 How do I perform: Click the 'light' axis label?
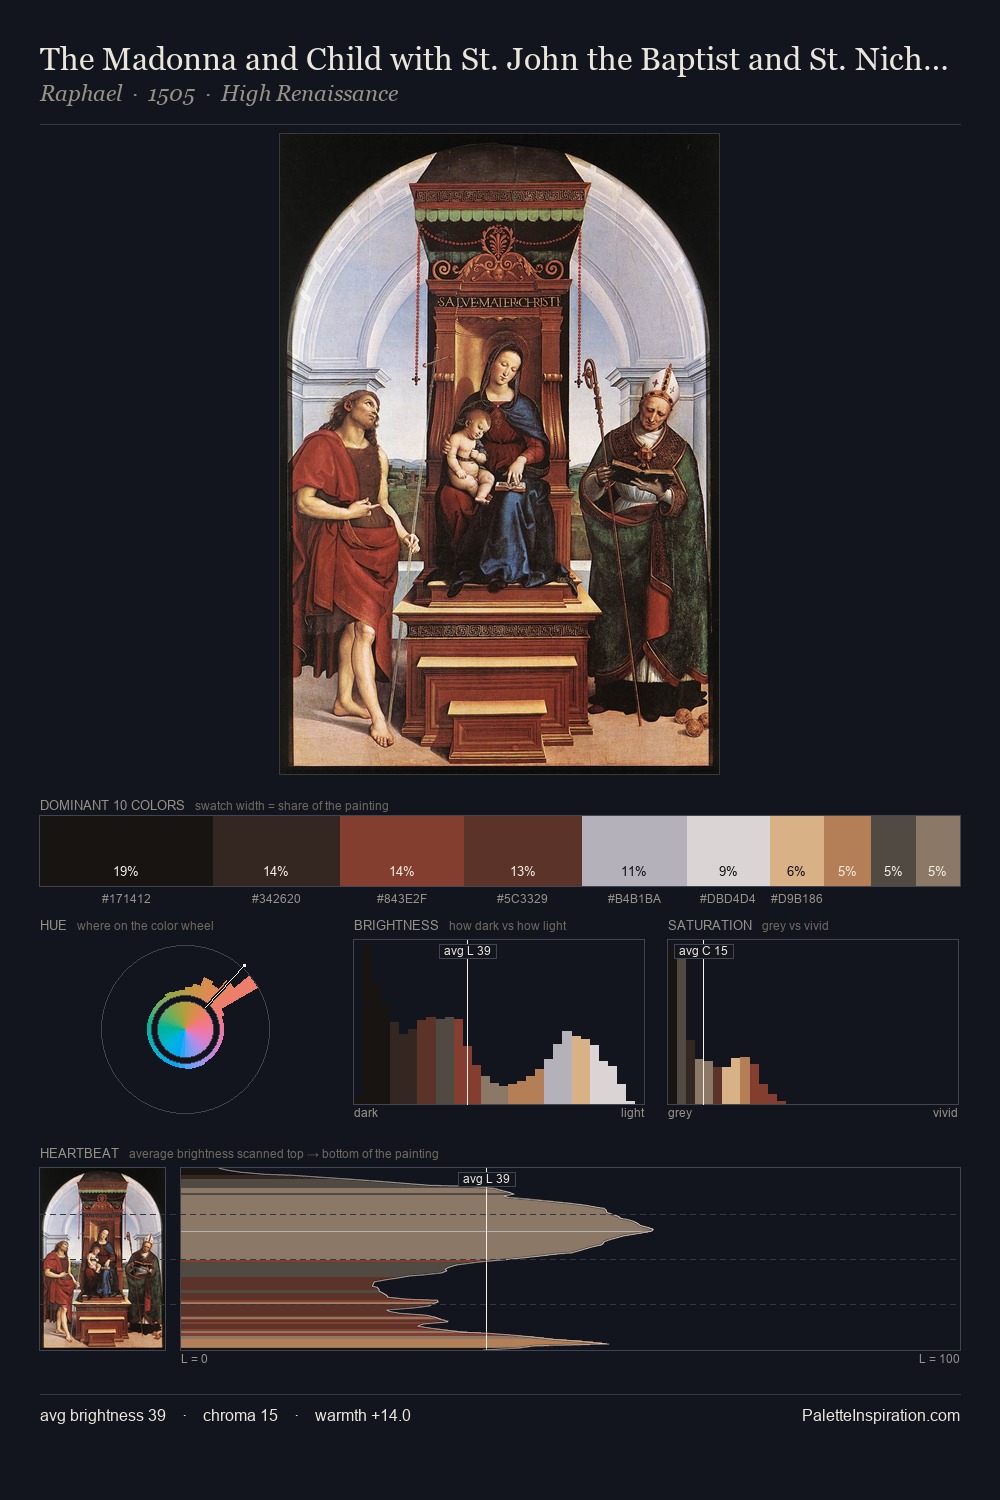tap(632, 1113)
